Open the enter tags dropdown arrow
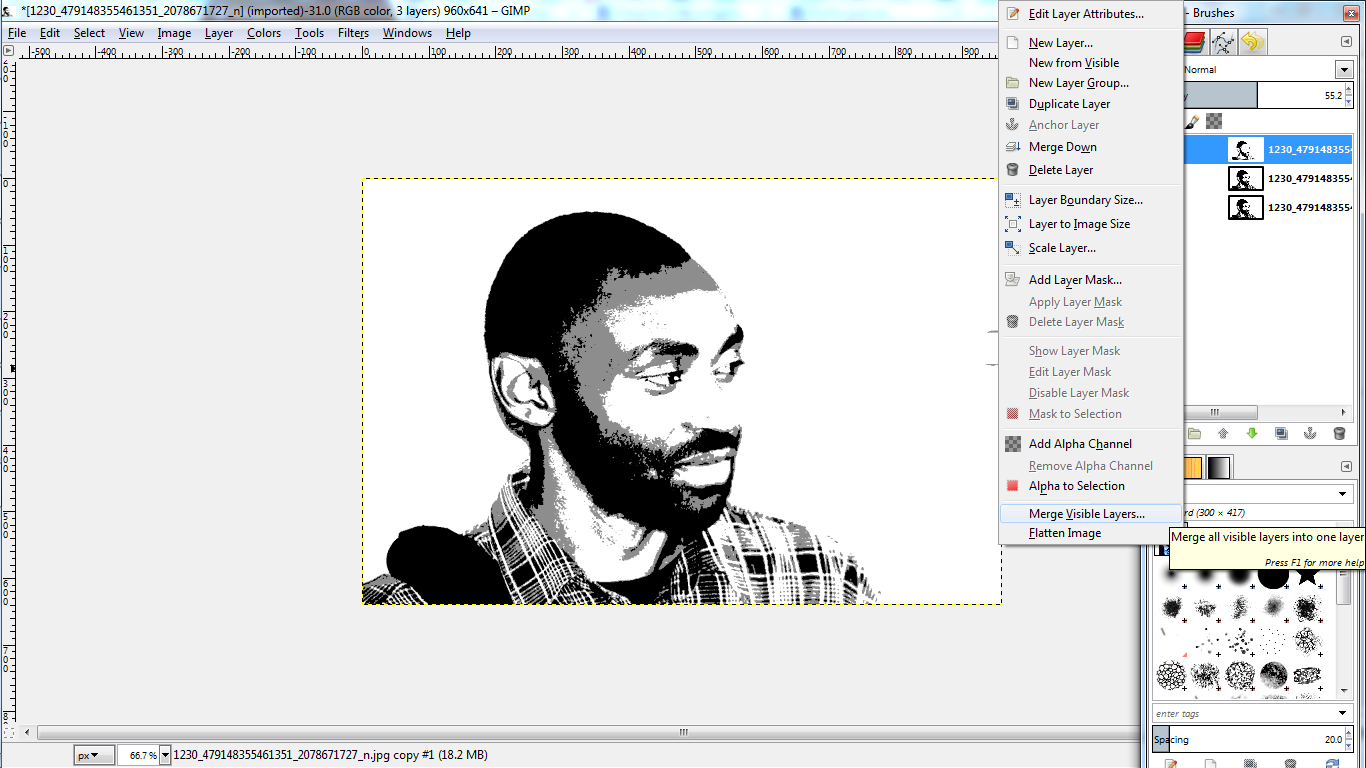Screen dimensions: 1366x768 tap(1343, 713)
